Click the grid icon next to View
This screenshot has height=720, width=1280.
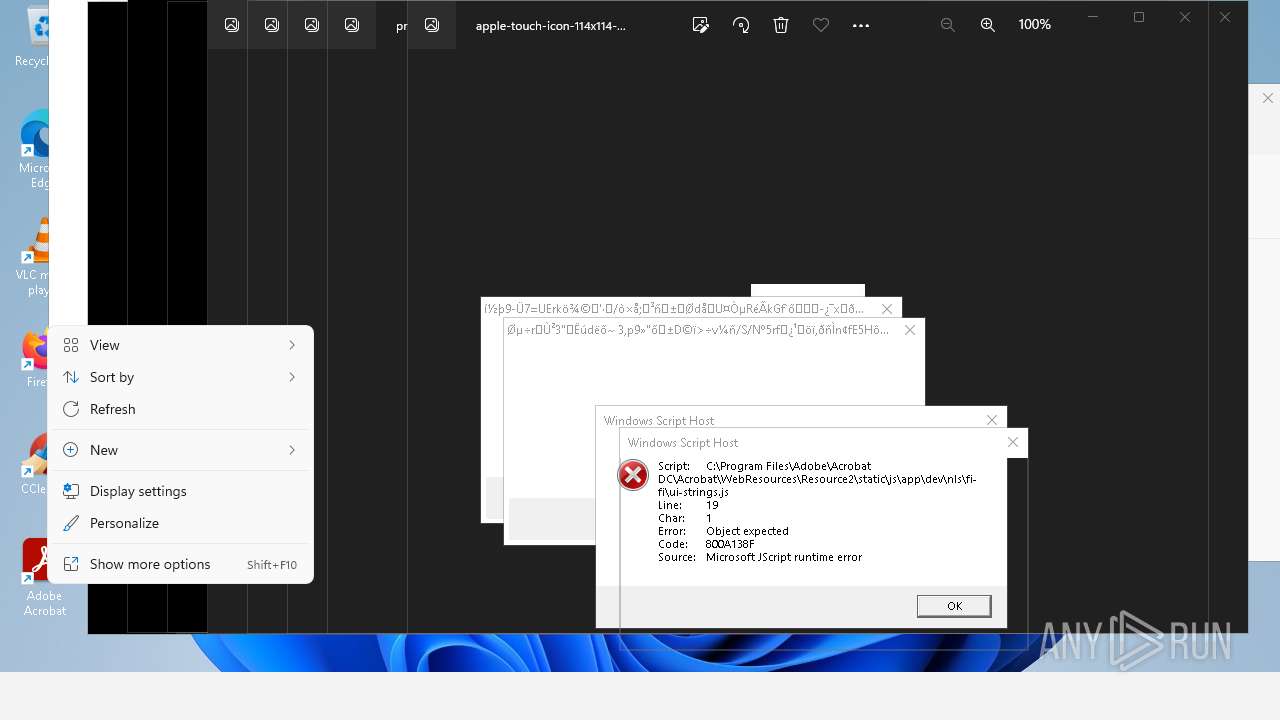coord(71,345)
